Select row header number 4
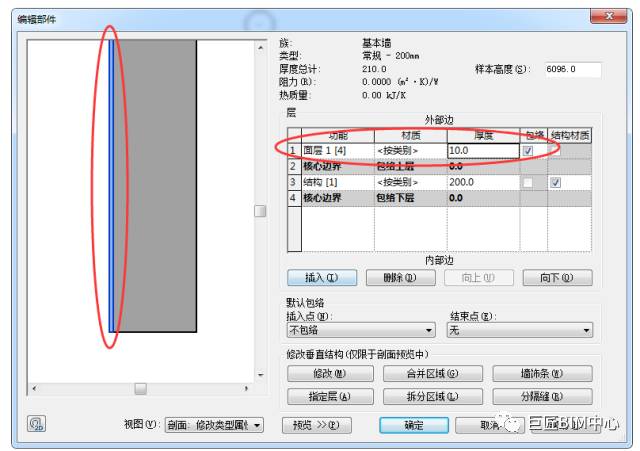 pos(294,198)
